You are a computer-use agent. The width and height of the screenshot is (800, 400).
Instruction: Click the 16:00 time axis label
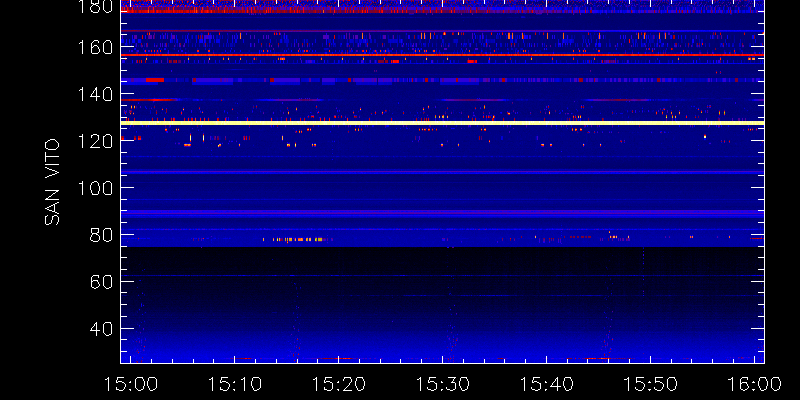[755, 384]
